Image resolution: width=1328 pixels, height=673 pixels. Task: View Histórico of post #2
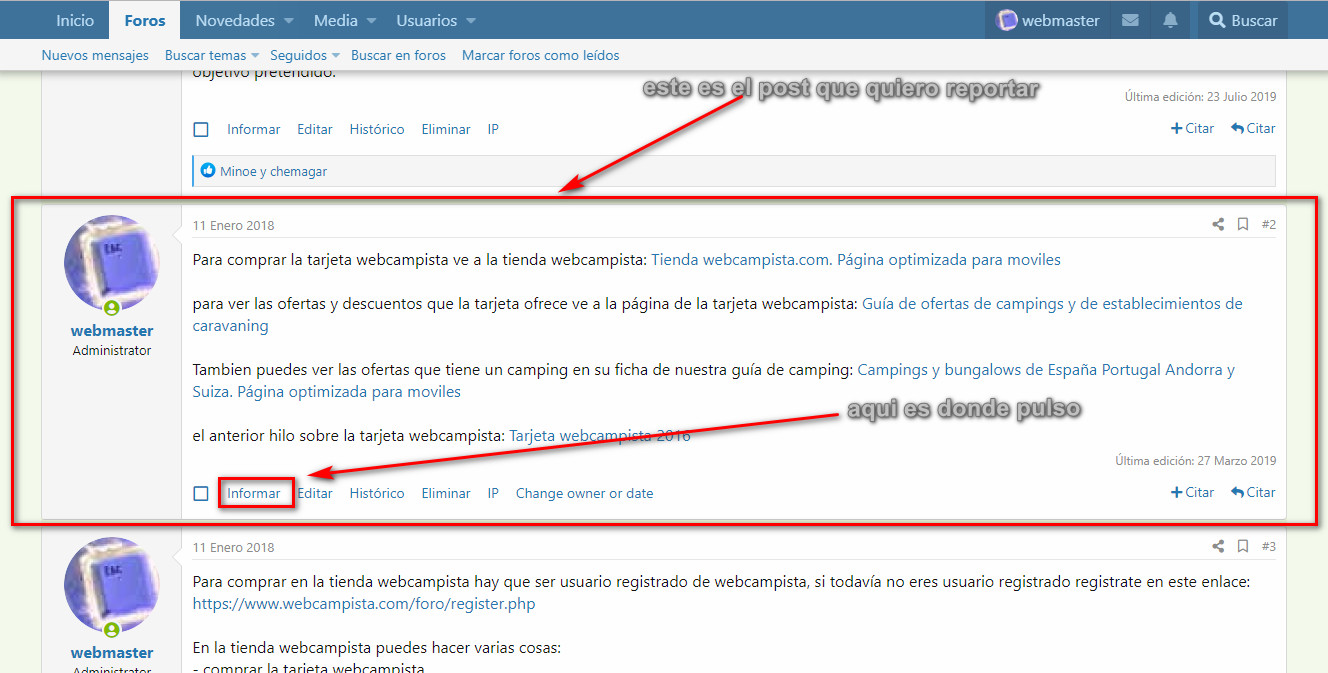tap(377, 493)
